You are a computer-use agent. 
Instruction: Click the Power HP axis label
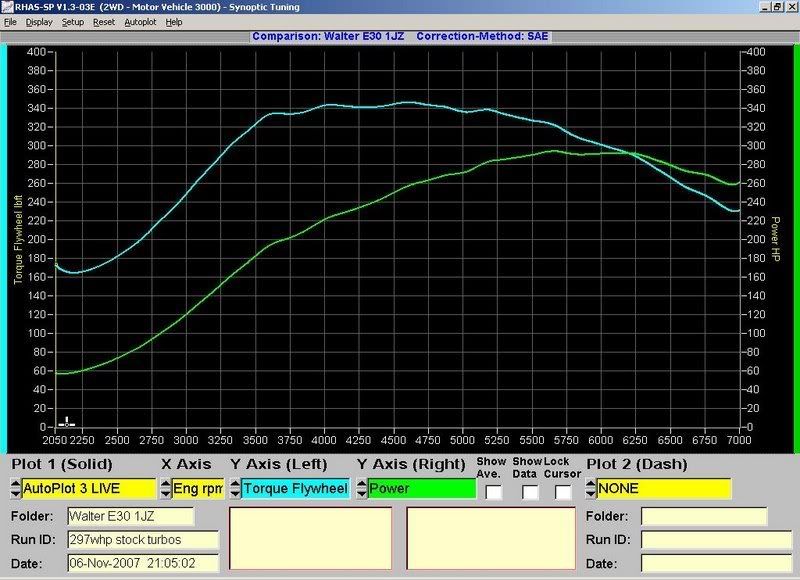point(775,239)
